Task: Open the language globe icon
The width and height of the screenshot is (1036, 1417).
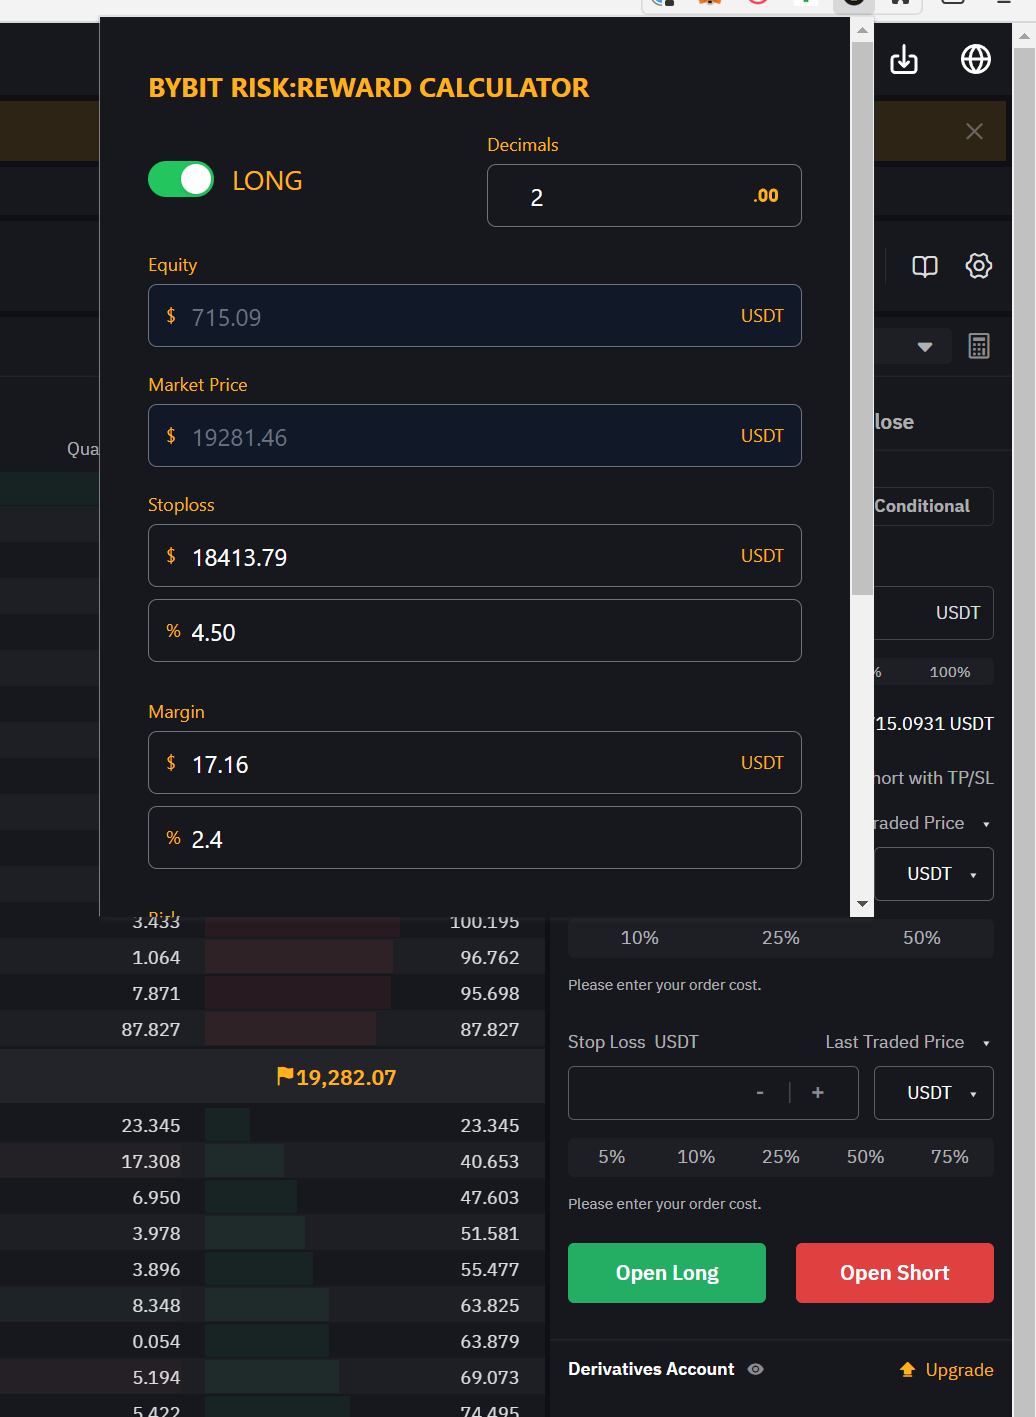Action: pos(976,60)
